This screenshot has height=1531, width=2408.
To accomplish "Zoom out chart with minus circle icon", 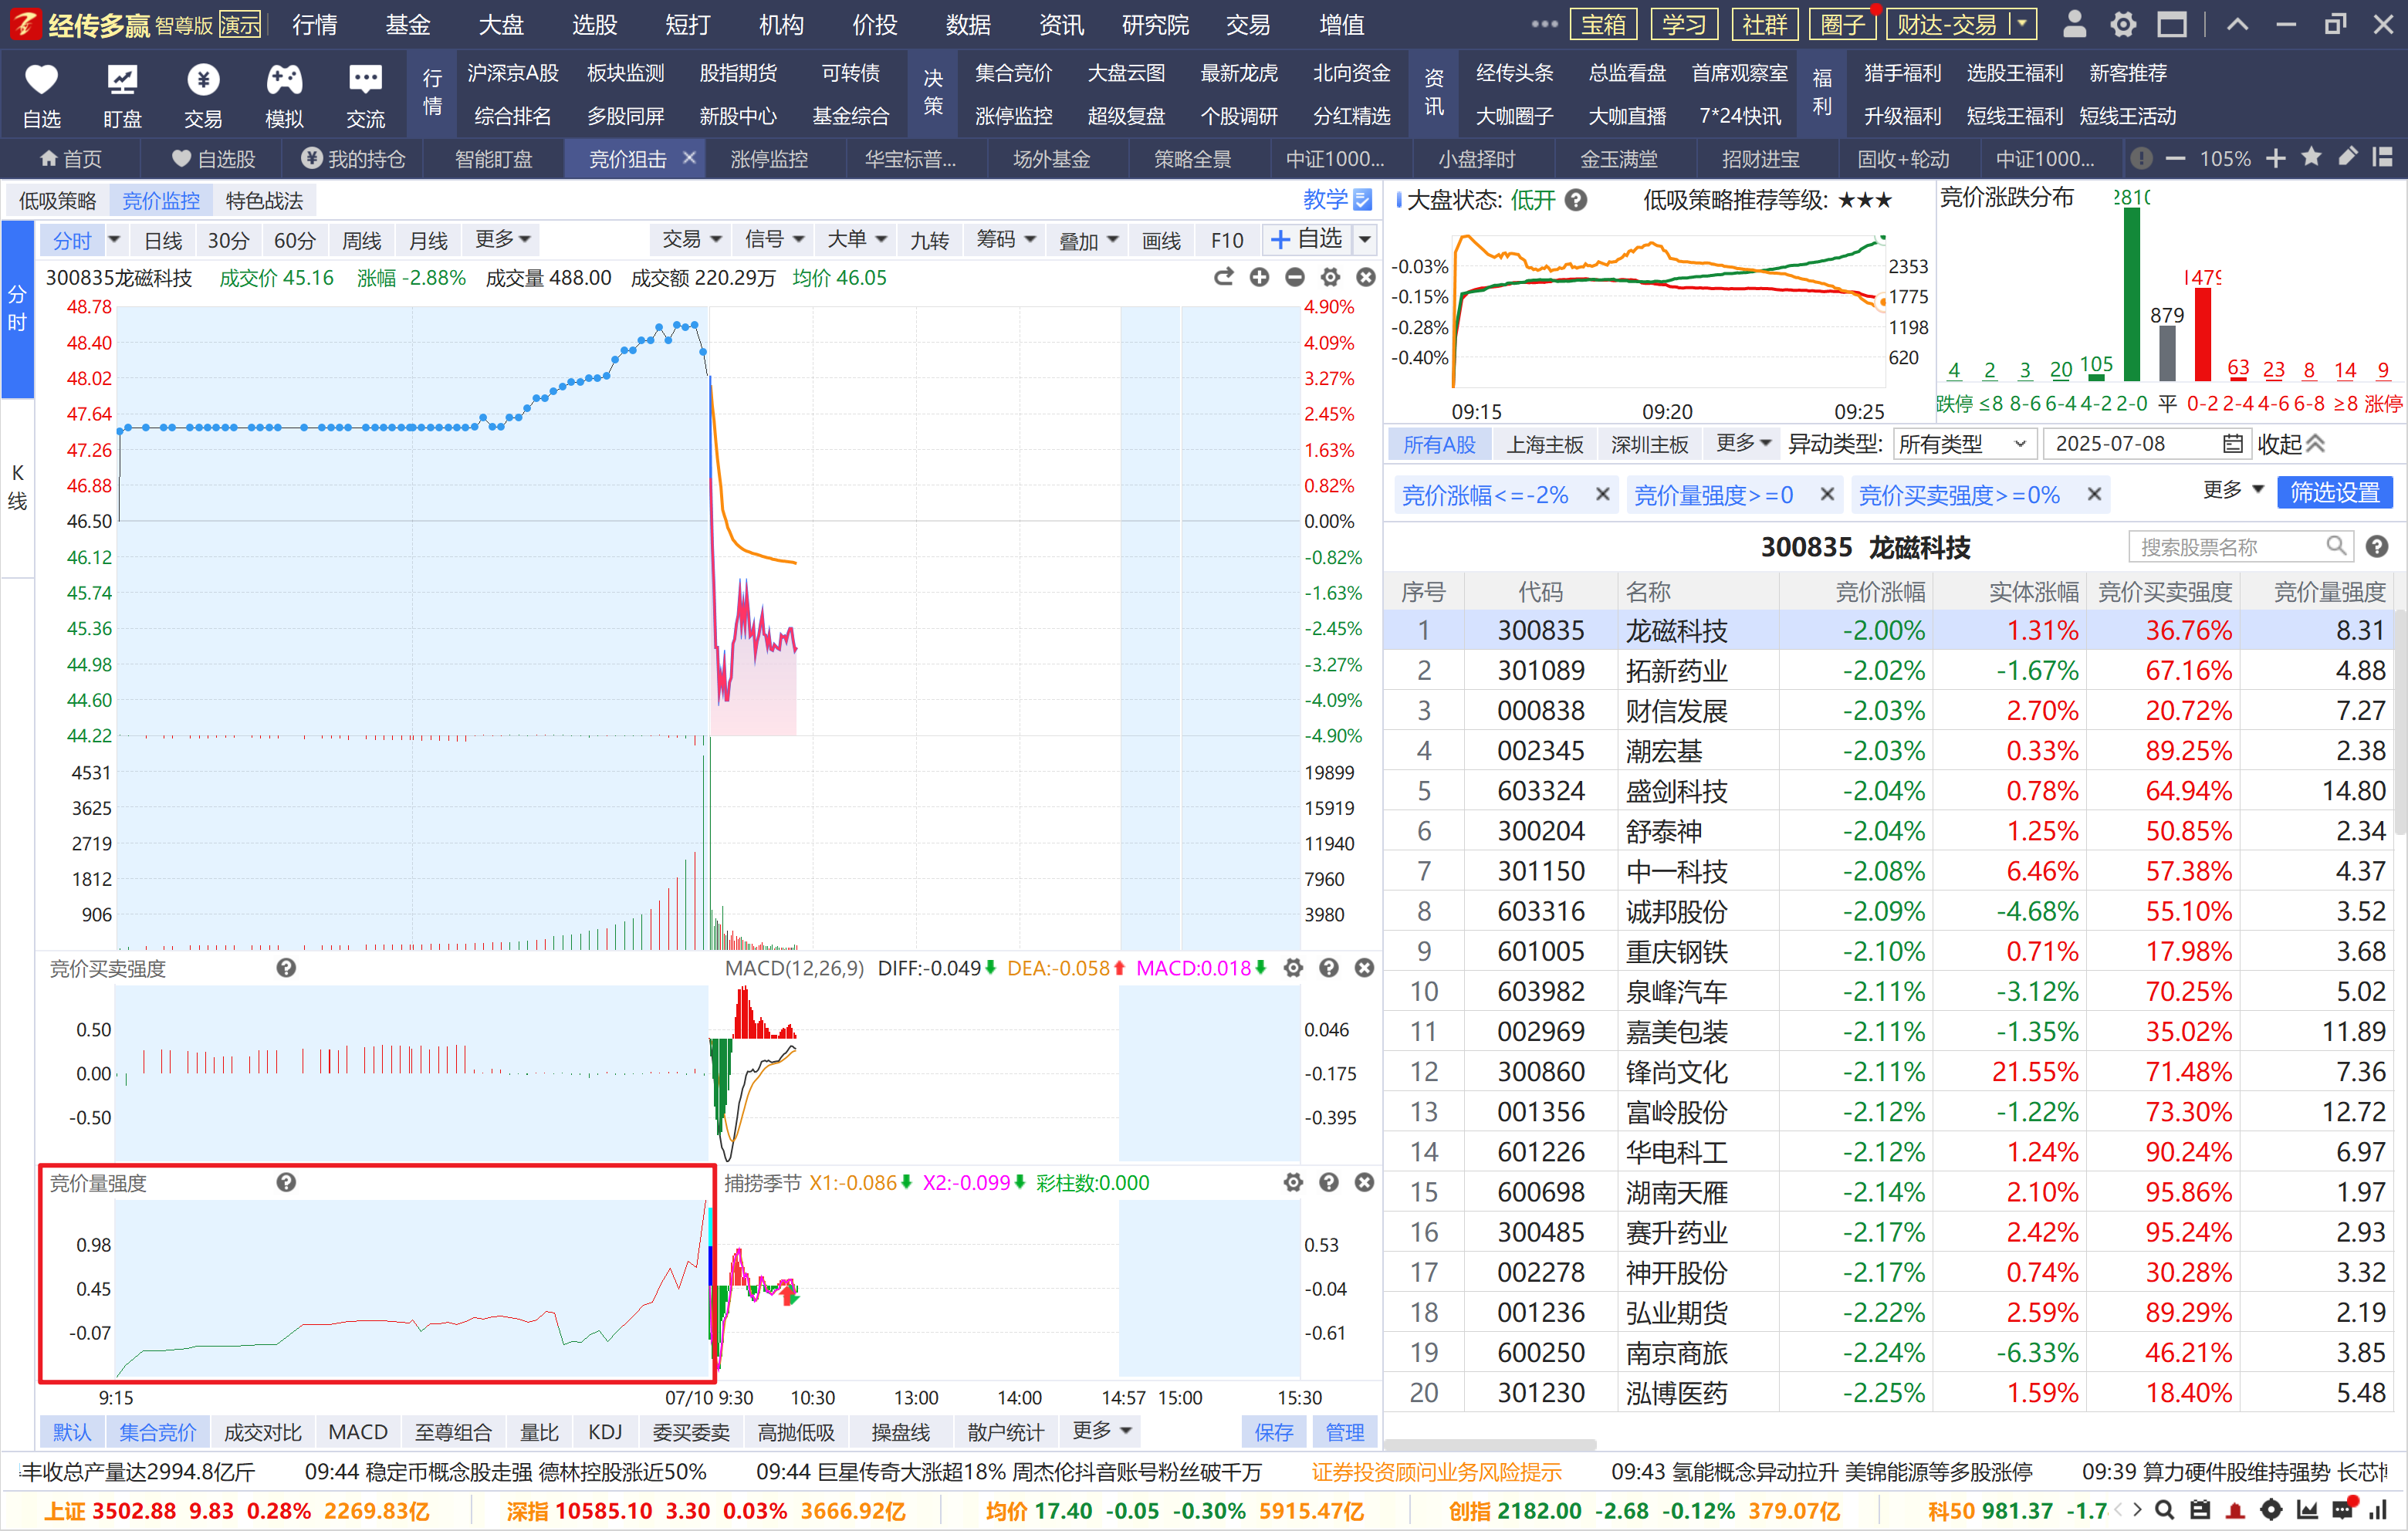I will (x=1294, y=277).
